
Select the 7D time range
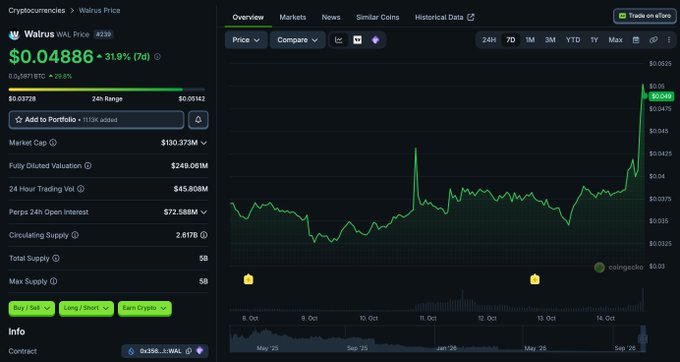[x=511, y=40]
